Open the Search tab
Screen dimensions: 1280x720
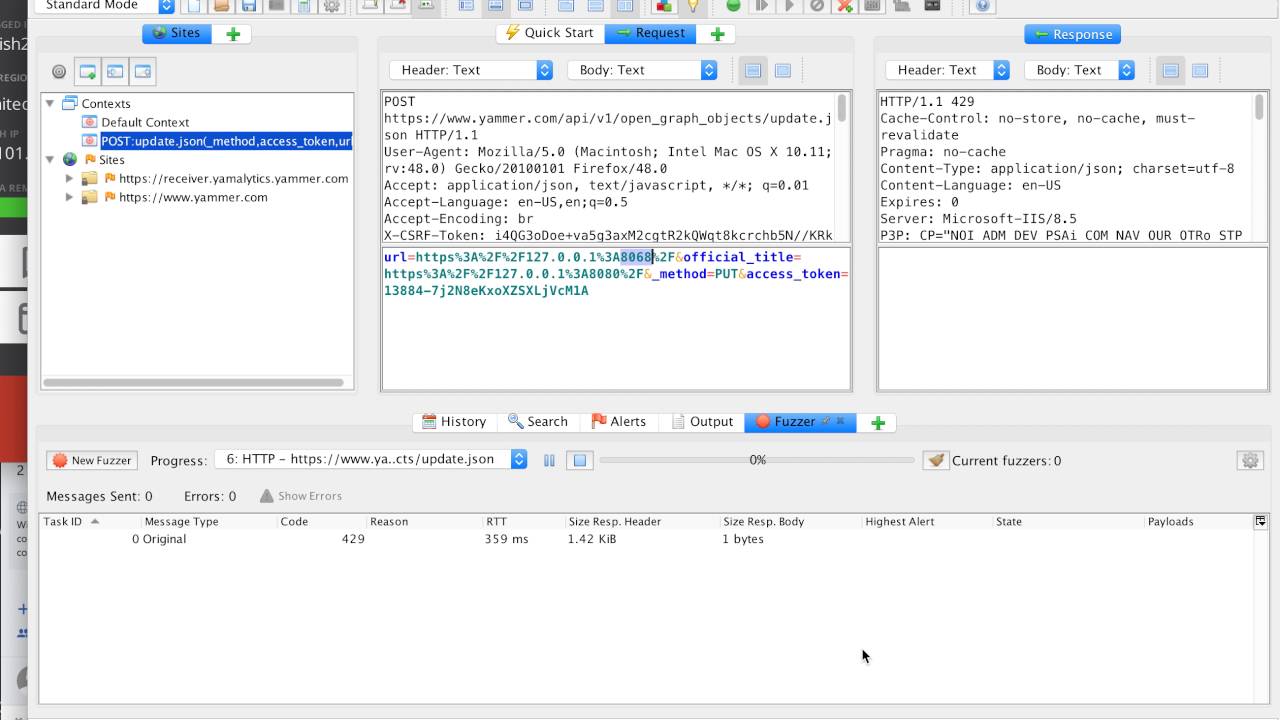(x=537, y=422)
